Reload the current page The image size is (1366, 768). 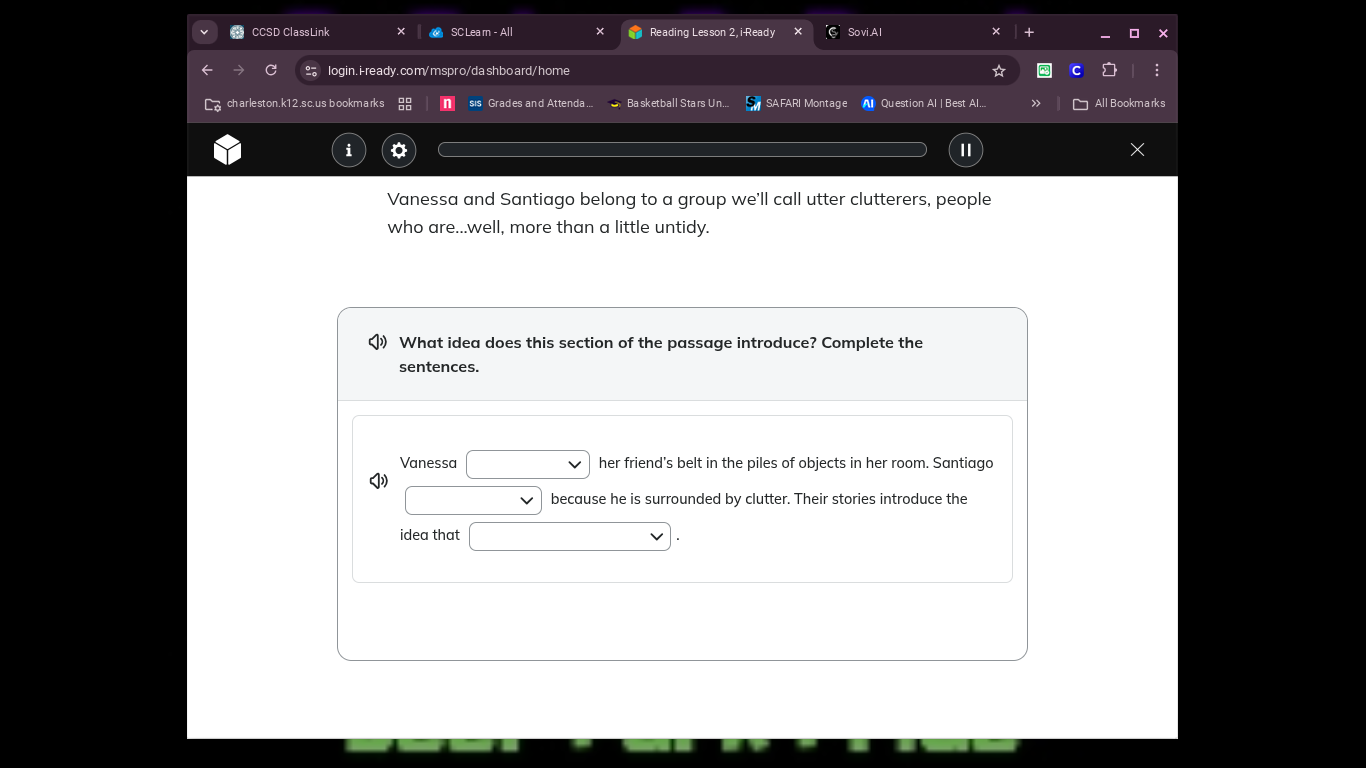click(x=271, y=70)
